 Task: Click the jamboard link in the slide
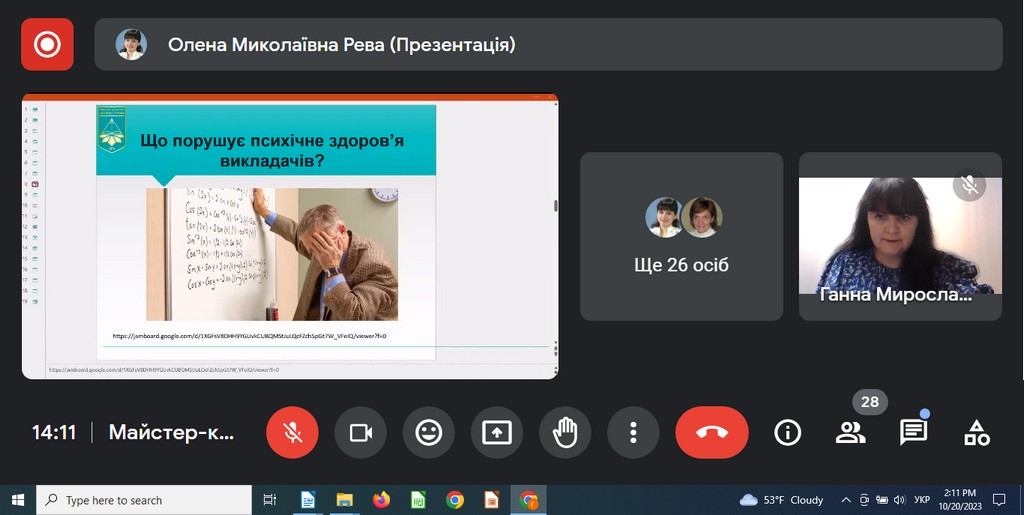pos(249,336)
